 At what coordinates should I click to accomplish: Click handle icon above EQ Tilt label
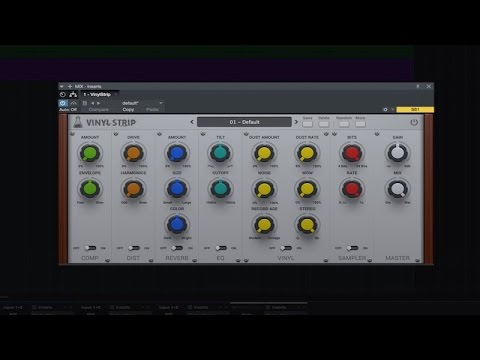point(203,134)
